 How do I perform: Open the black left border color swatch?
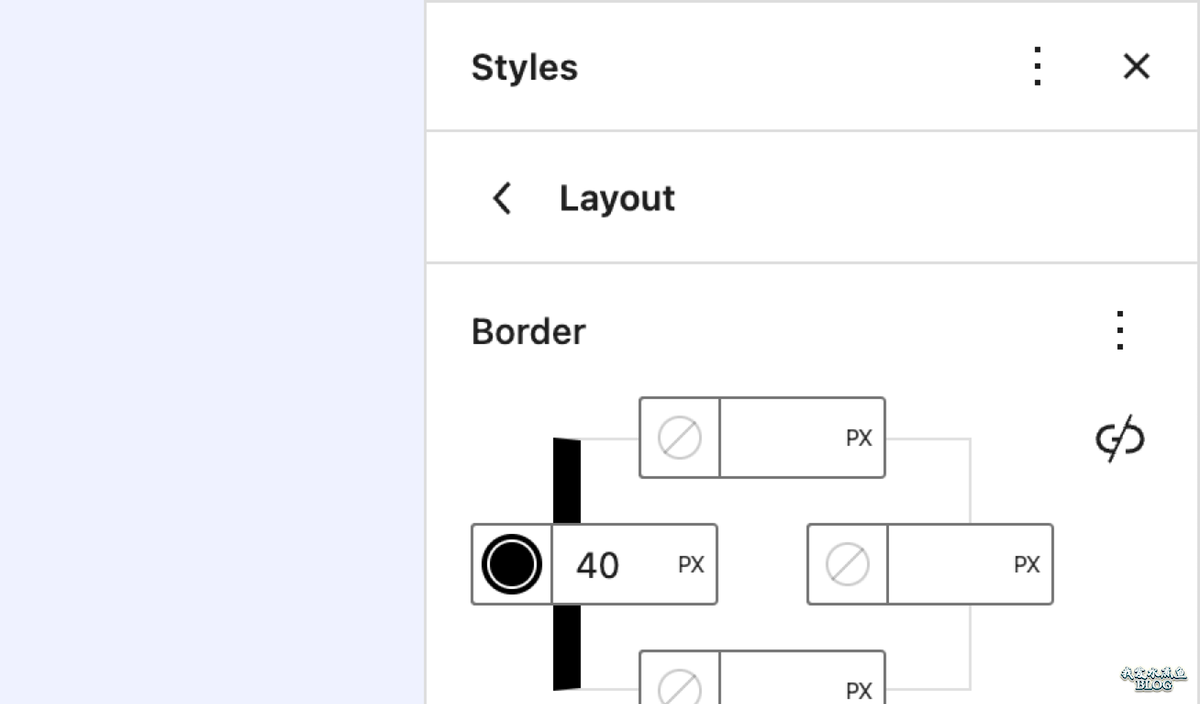coord(512,565)
